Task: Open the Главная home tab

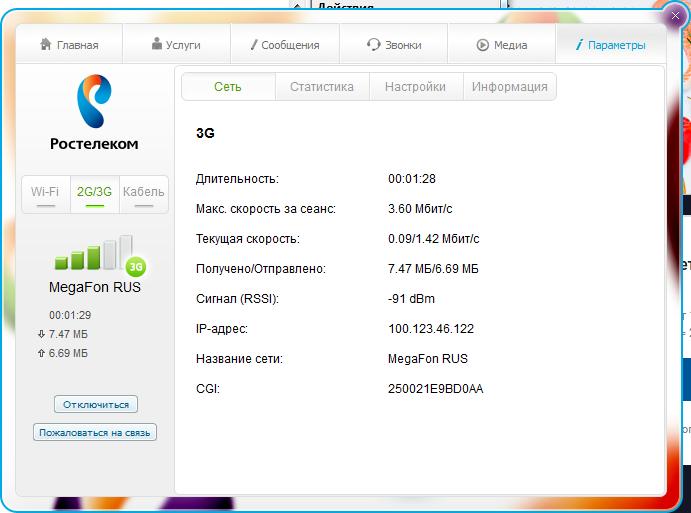Action: (69, 45)
